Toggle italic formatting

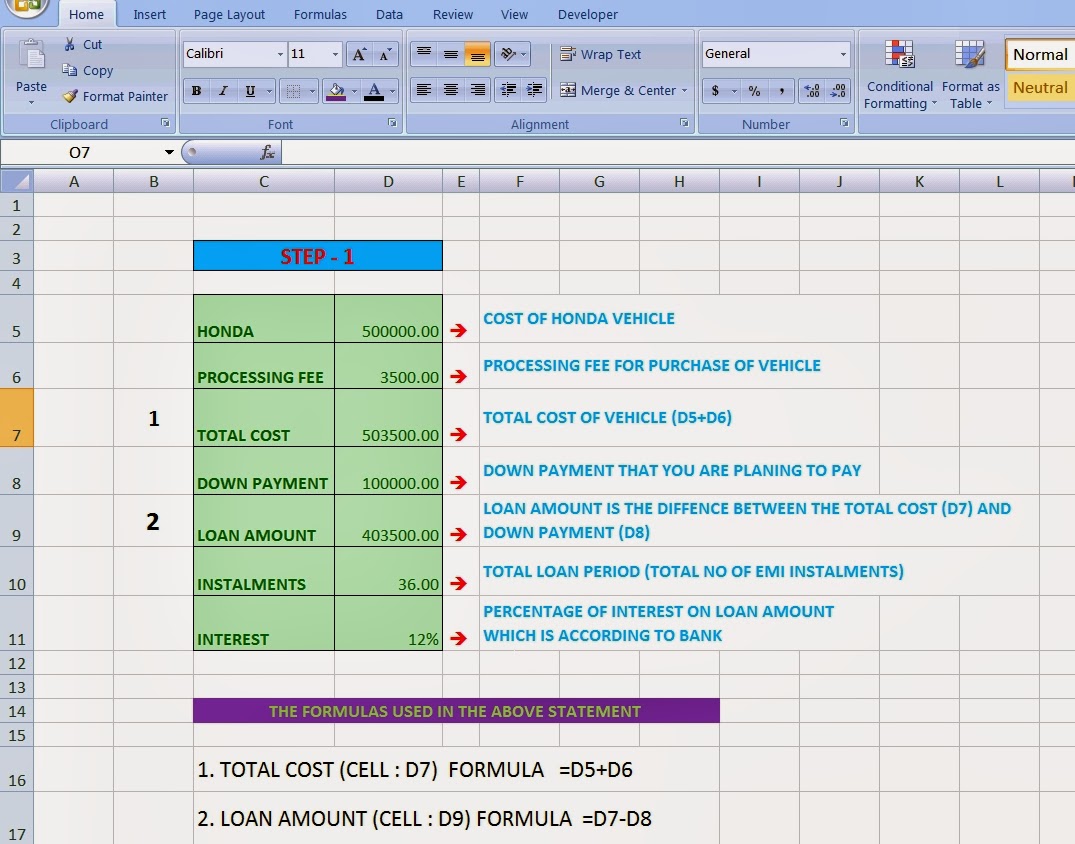pos(225,90)
